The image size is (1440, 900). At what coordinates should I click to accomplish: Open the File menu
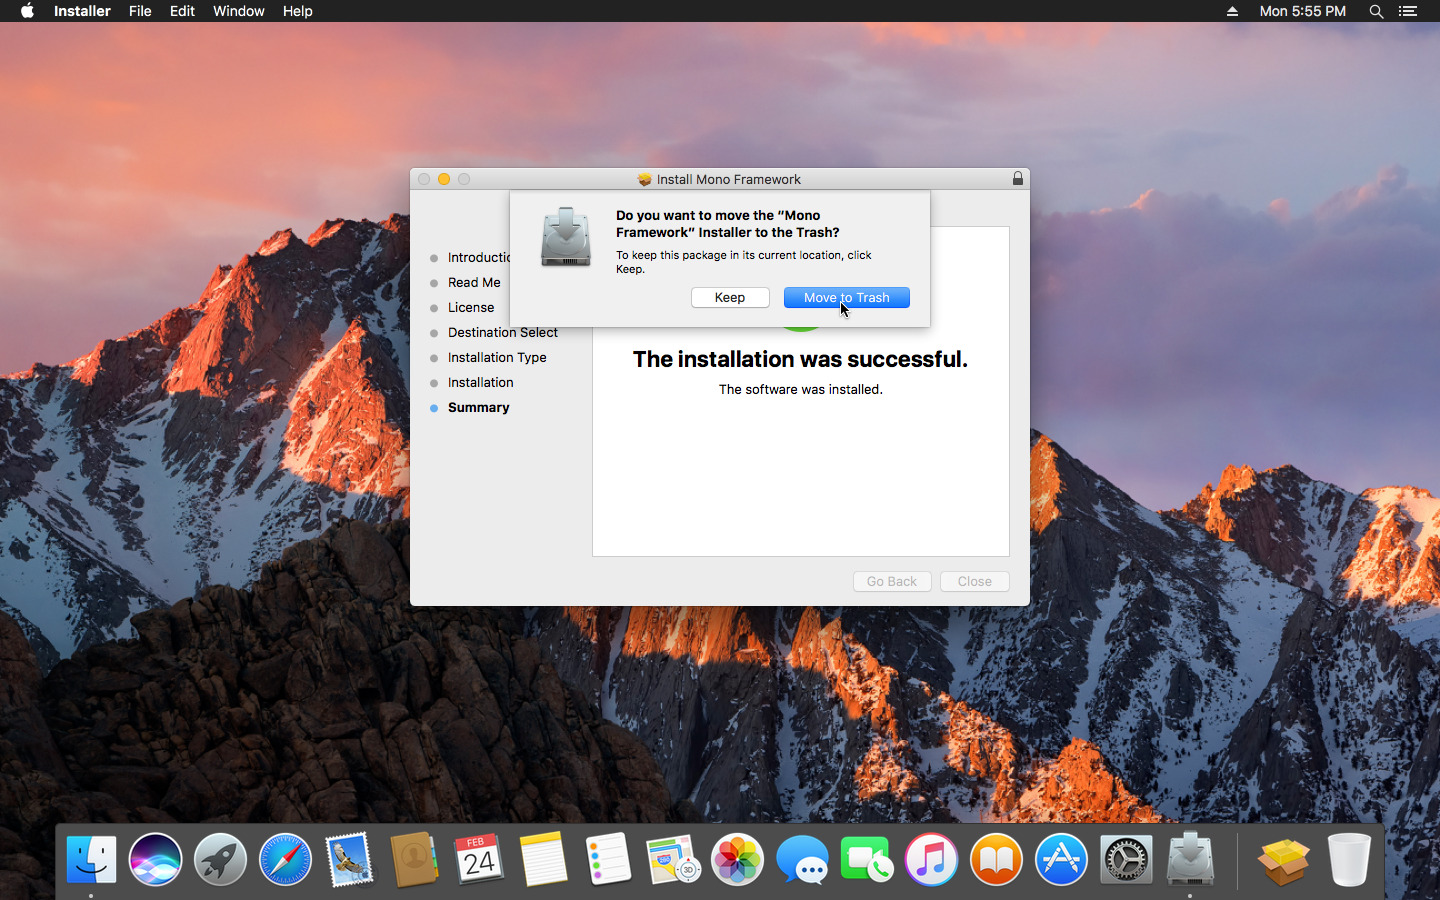pos(140,11)
